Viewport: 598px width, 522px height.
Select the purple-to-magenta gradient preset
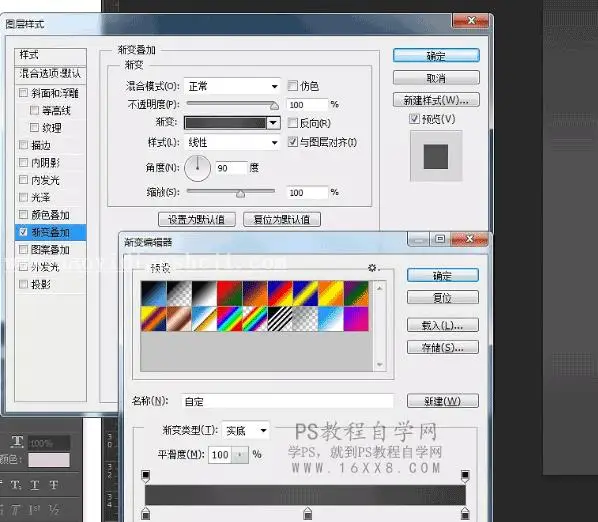356,319
